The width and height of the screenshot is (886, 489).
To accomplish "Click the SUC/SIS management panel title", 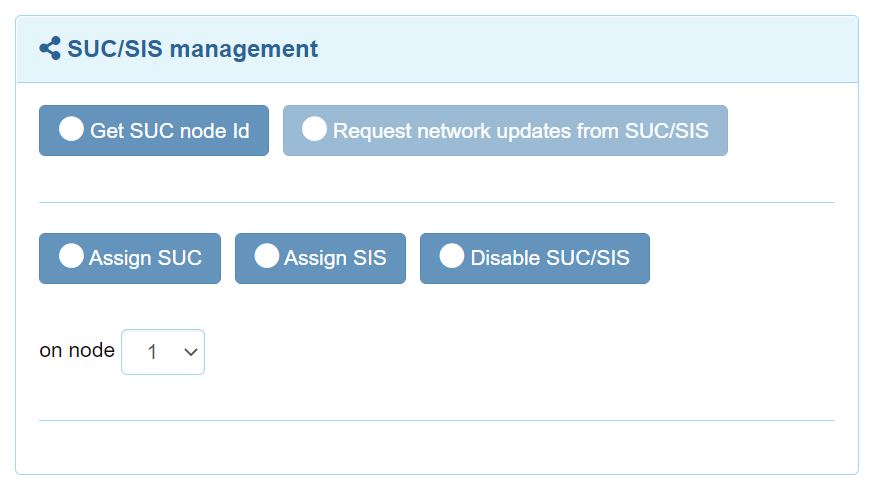I will coord(193,48).
